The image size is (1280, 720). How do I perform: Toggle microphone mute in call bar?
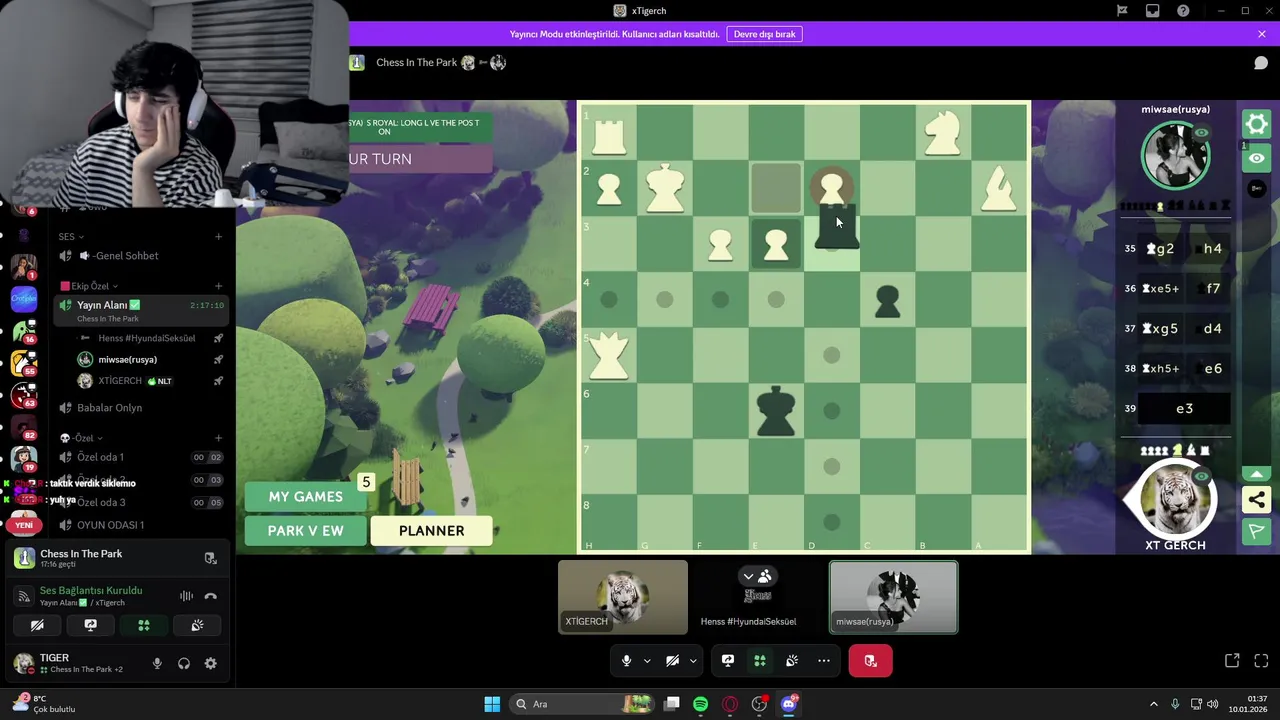pos(626,660)
